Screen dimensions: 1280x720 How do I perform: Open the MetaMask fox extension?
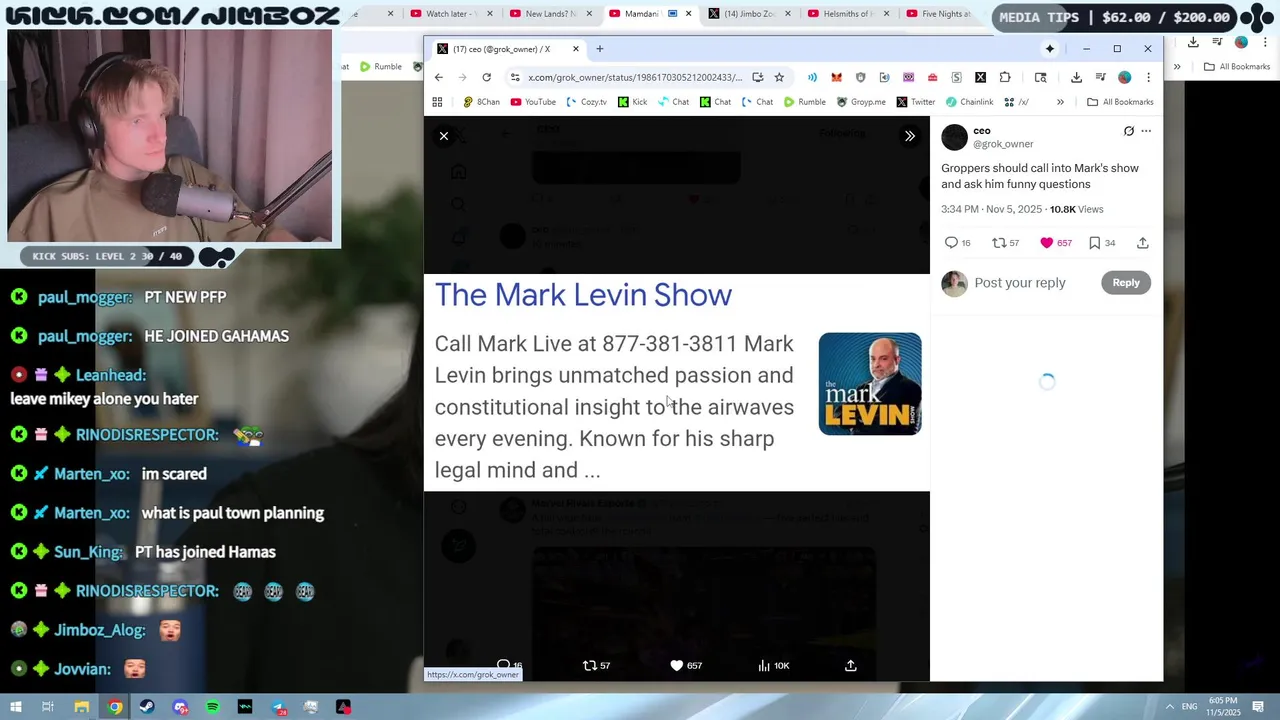[x=836, y=77]
